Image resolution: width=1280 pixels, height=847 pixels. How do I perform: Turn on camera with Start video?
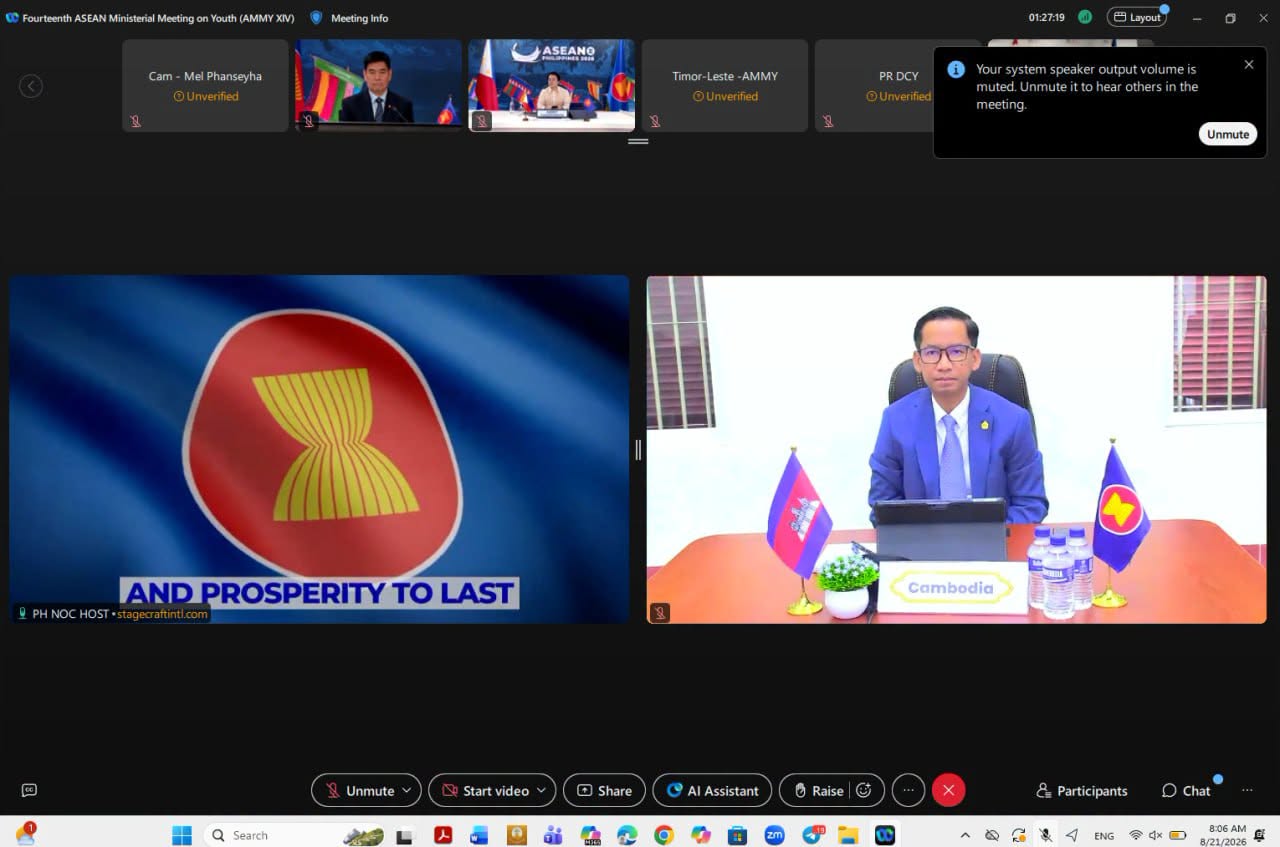pyautogui.click(x=486, y=790)
